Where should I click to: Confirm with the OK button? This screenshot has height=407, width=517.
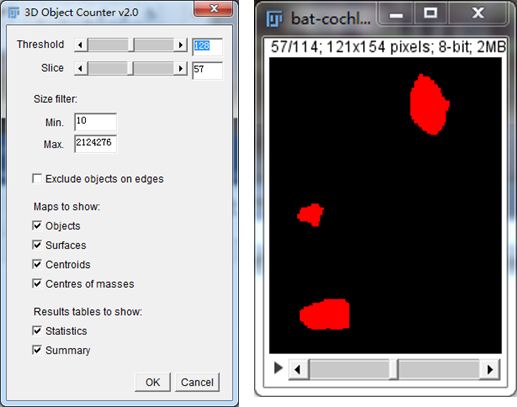[153, 382]
